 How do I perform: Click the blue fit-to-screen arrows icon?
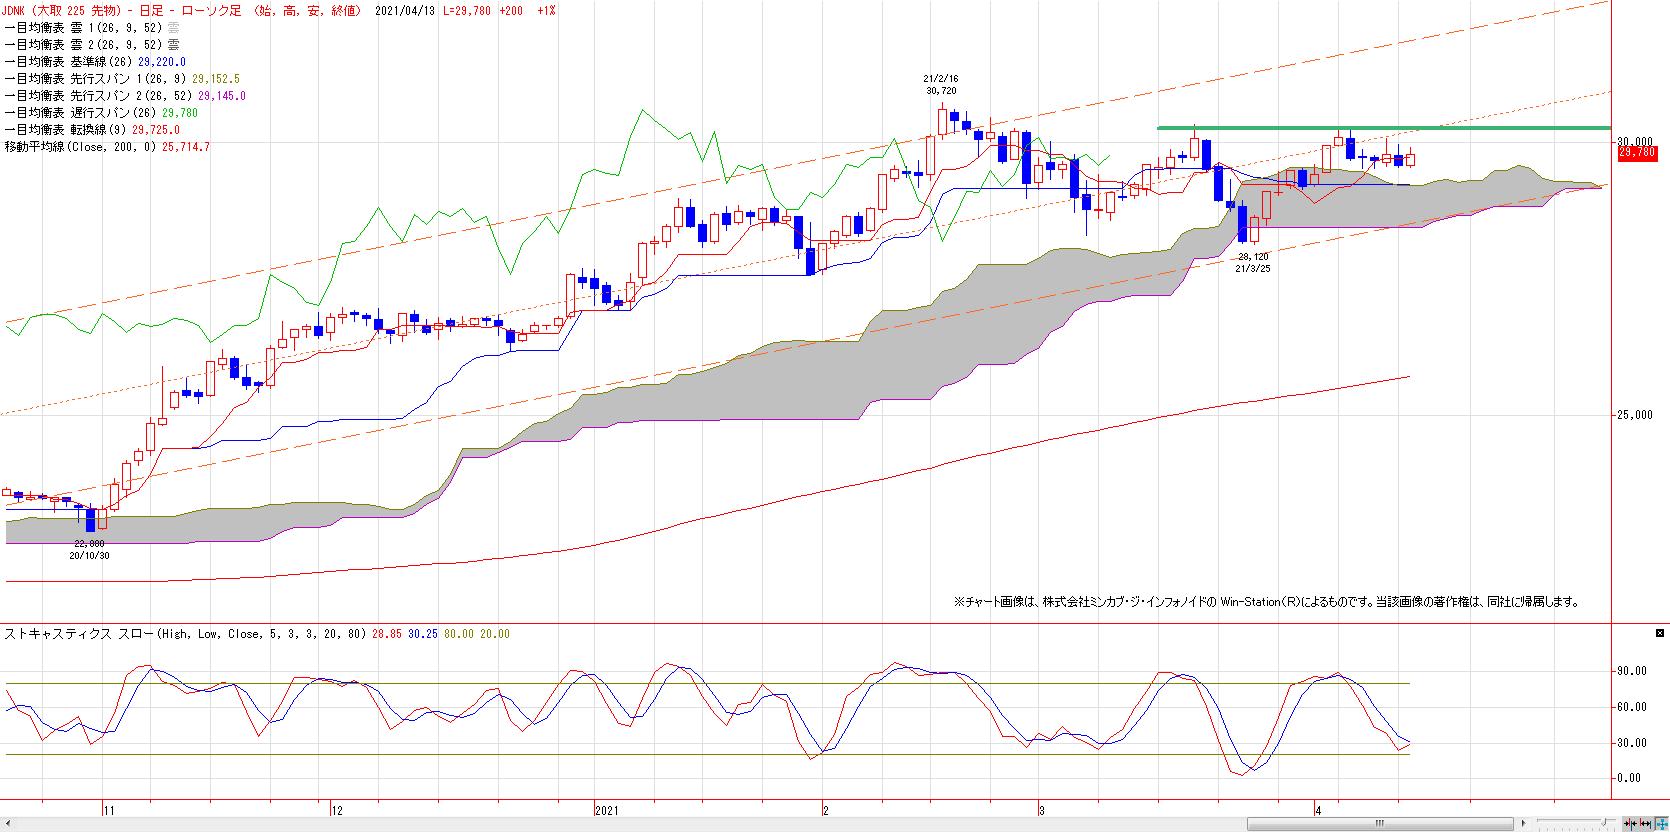pyautogui.click(x=1661, y=823)
